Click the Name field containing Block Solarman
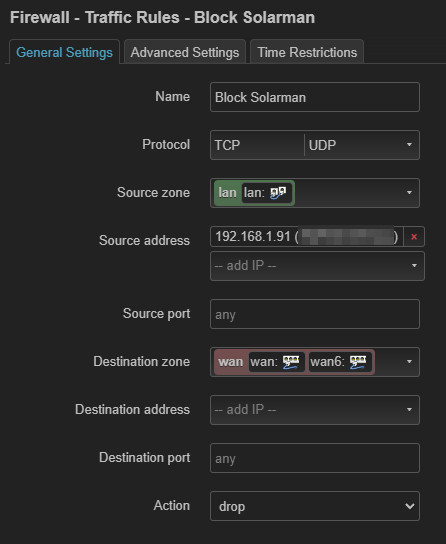The image size is (446, 544). coord(315,97)
